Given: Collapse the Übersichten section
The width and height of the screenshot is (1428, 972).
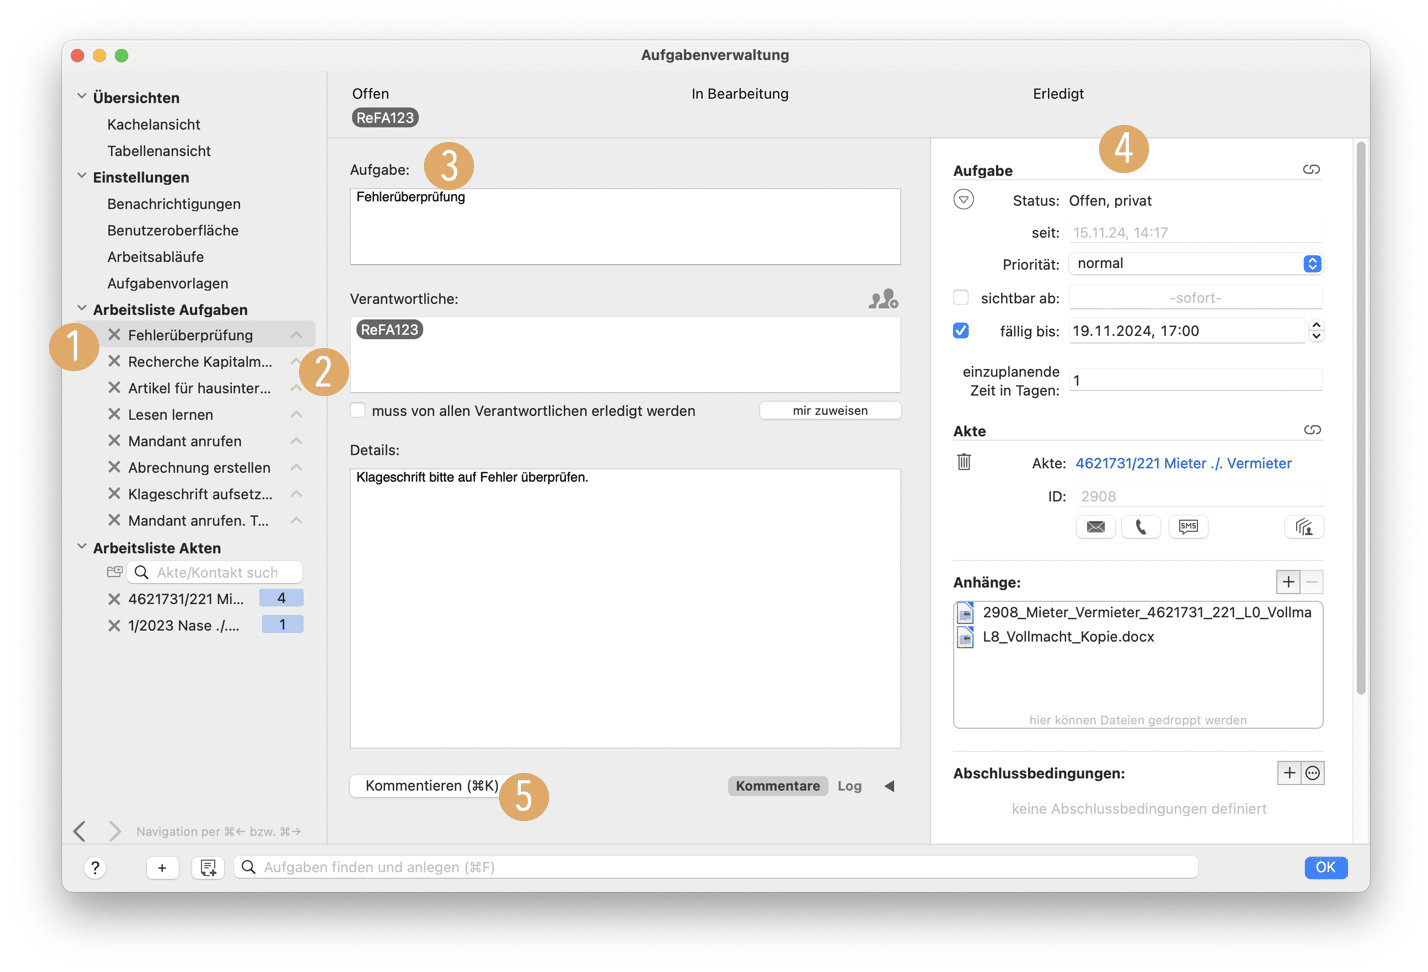Looking at the screenshot, I should (x=82, y=97).
